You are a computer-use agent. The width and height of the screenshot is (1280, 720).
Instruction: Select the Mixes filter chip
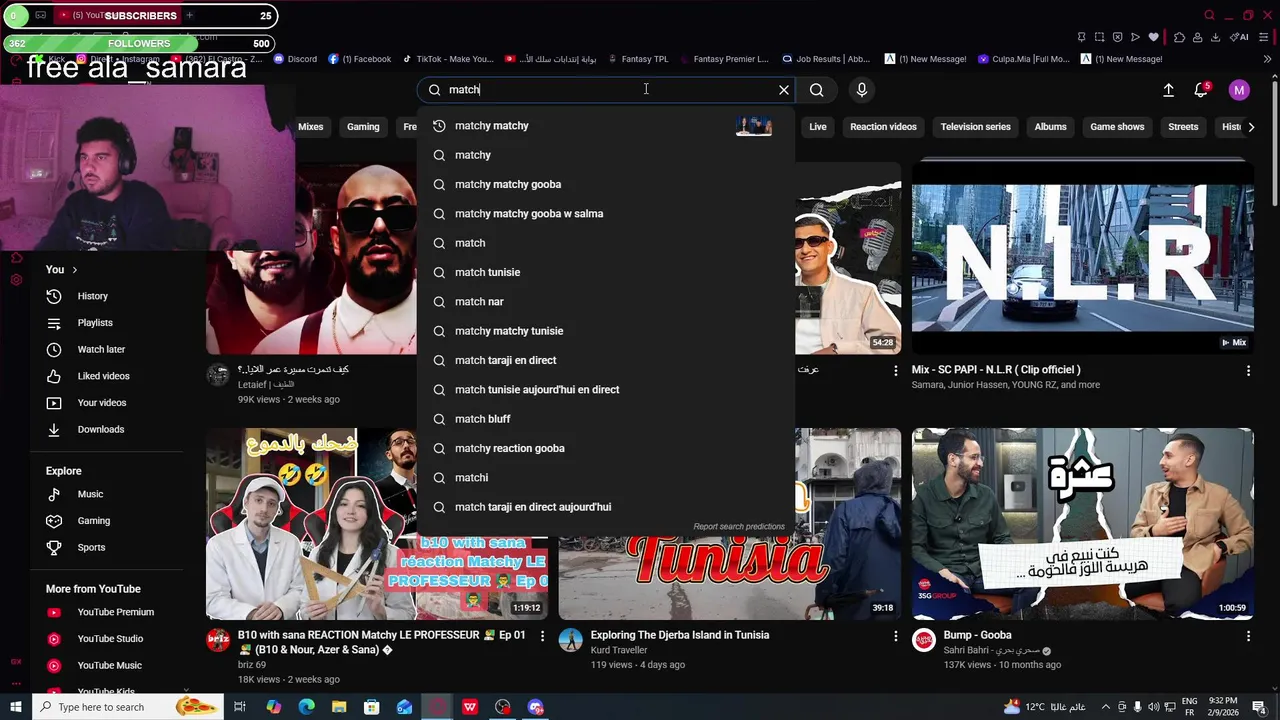pos(311,127)
